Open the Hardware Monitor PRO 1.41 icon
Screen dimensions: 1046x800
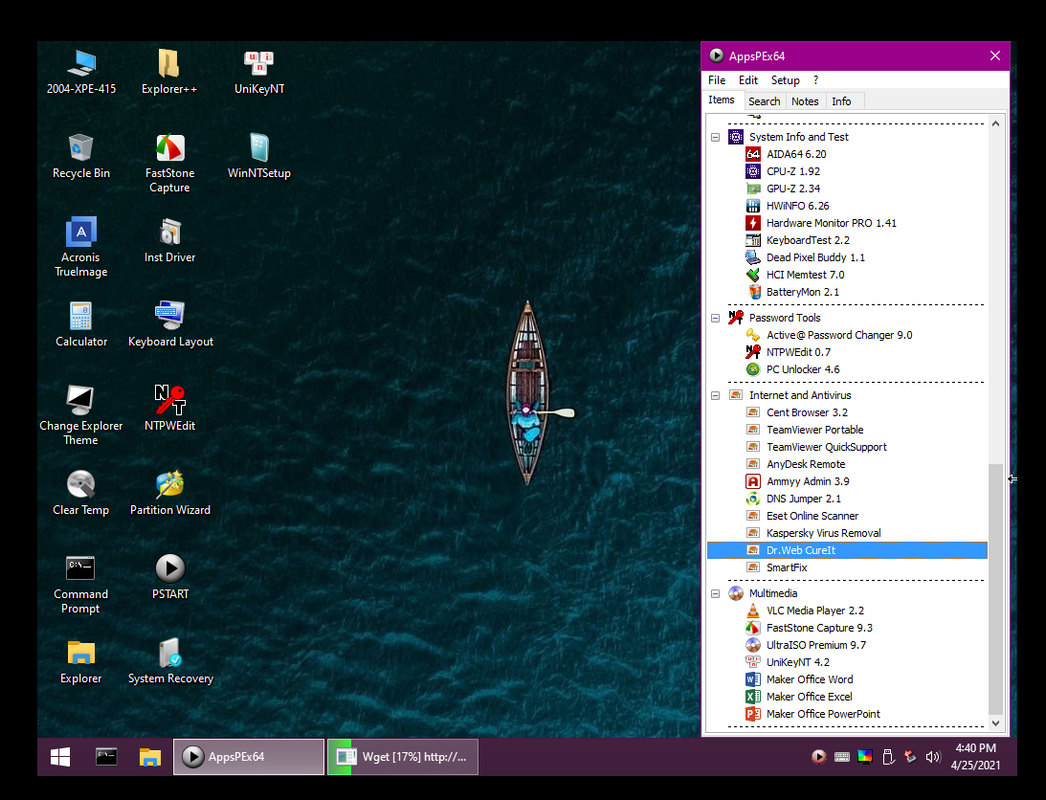752,223
